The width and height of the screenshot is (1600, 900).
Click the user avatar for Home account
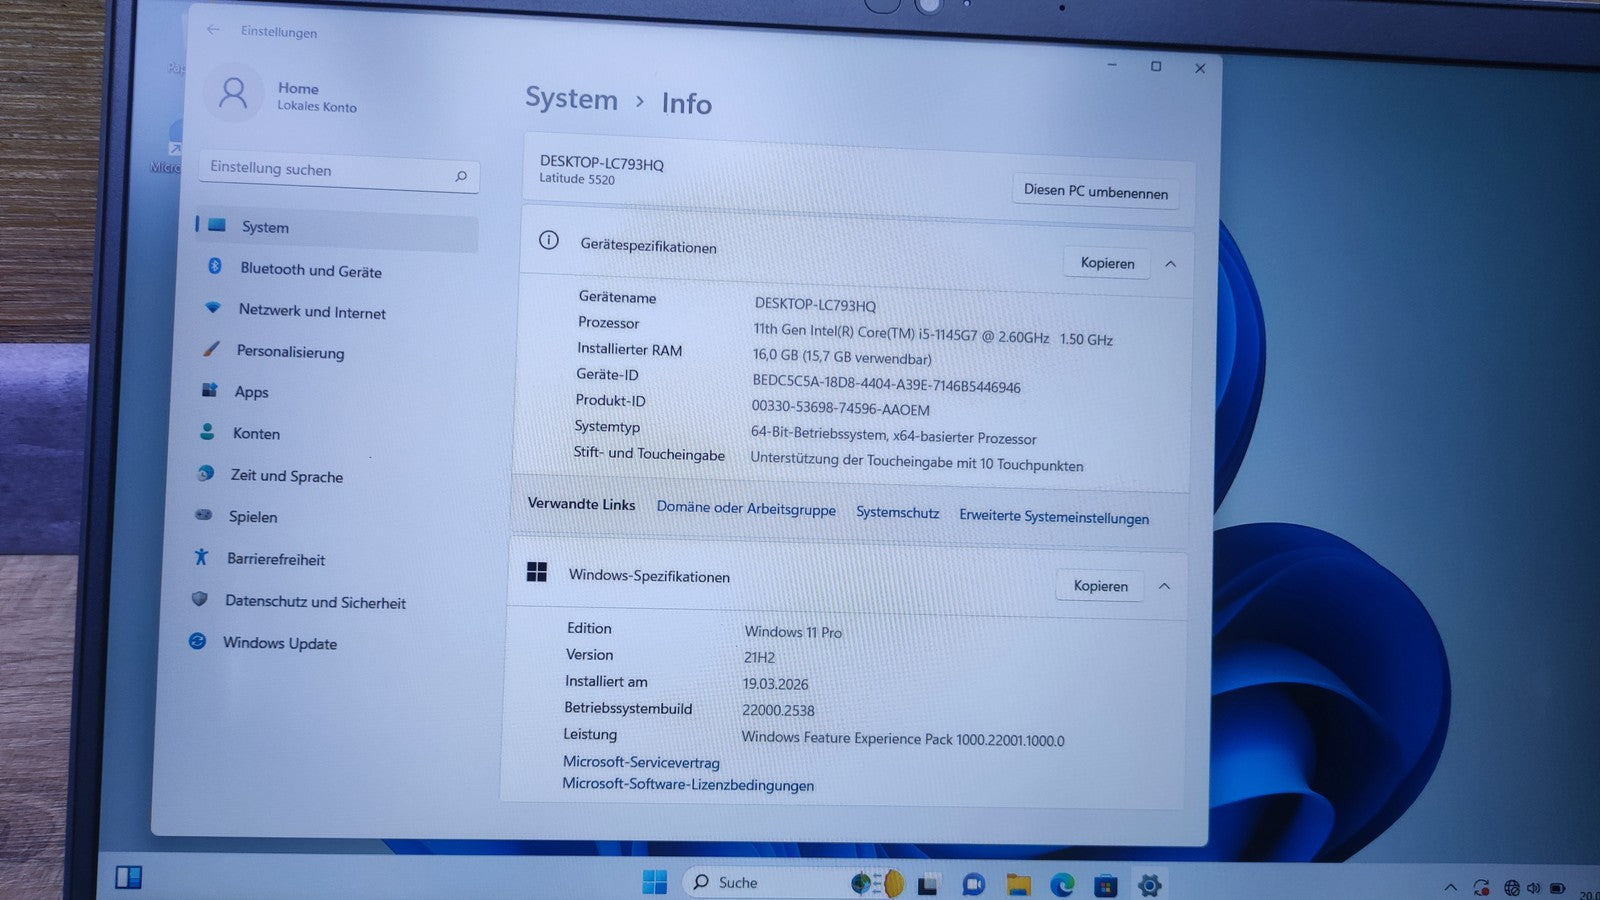[x=233, y=93]
